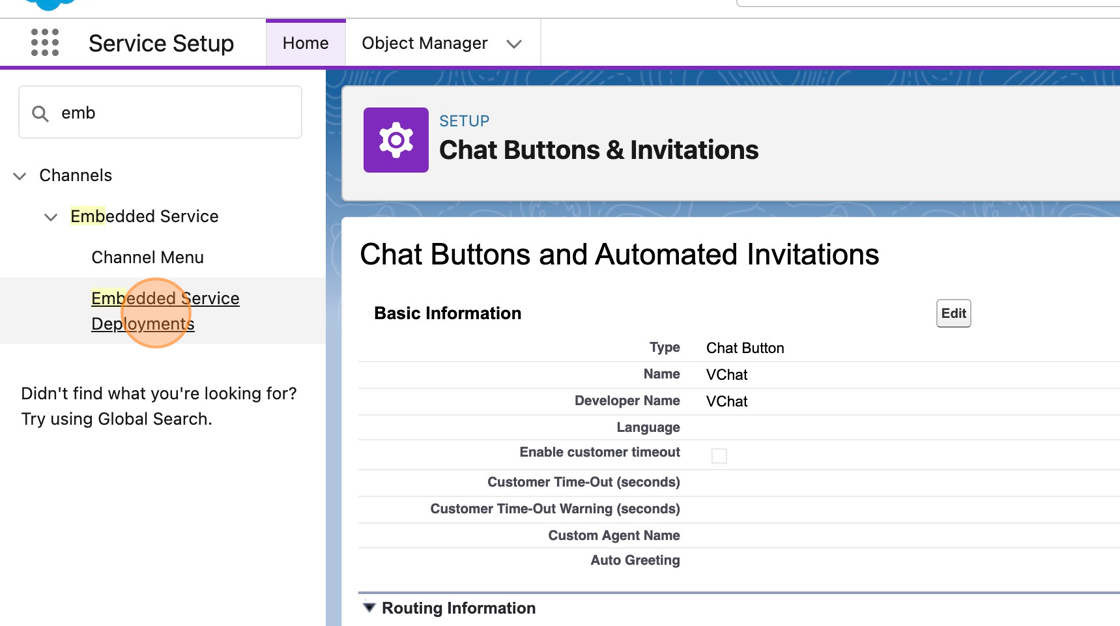Image resolution: width=1120 pixels, height=626 pixels.
Task: Click the Edit button in Basic Information
Action: pyautogui.click(x=954, y=313)
